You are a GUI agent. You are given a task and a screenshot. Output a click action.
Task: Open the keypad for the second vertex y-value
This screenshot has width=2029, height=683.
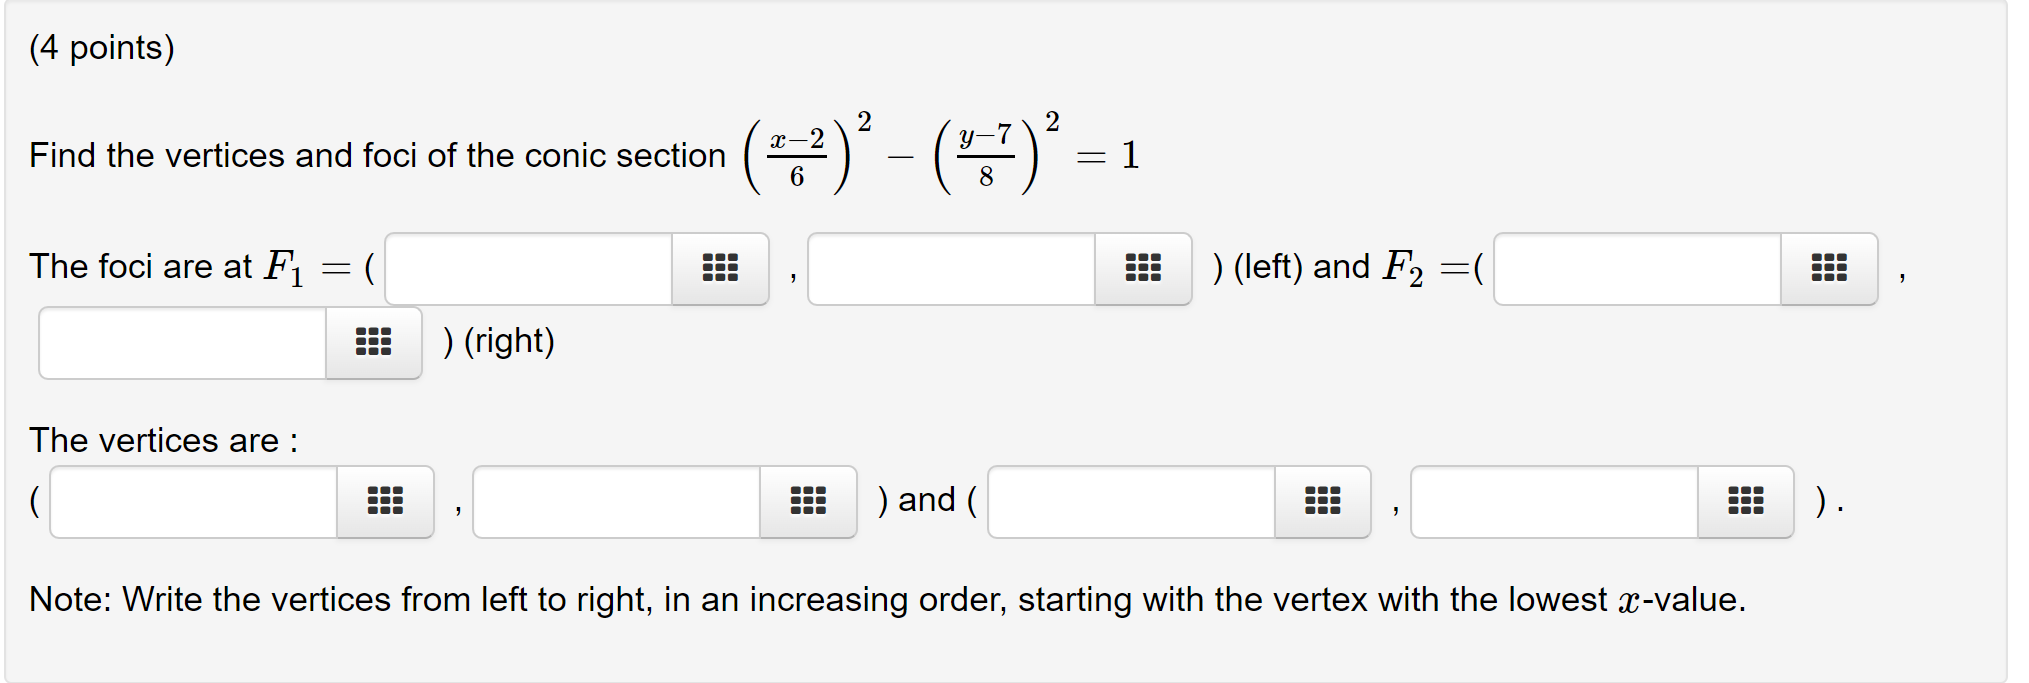1745,501
